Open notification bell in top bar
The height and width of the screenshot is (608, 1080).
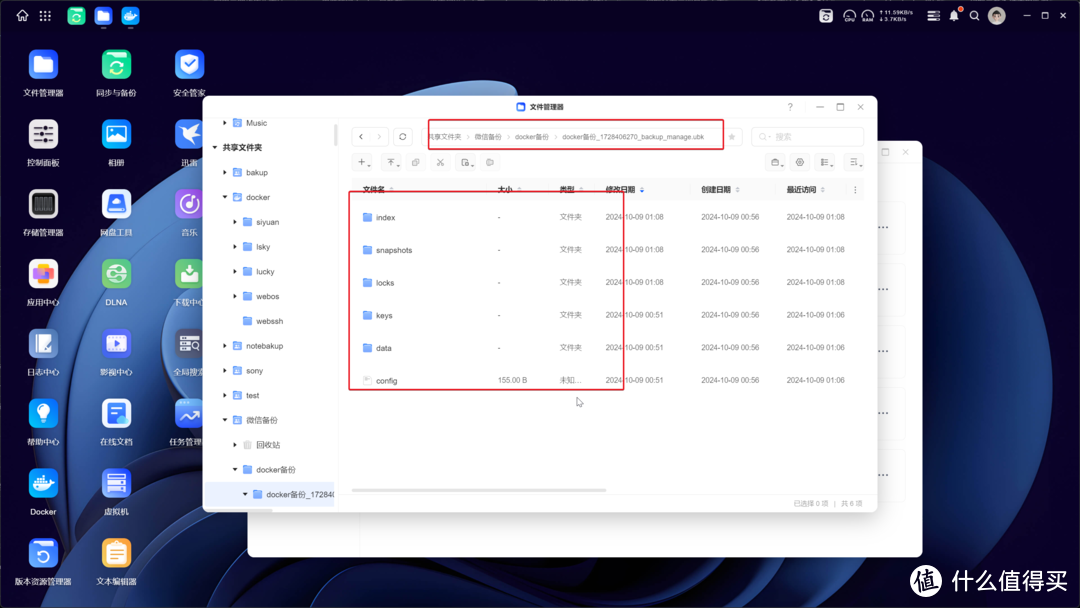954,15
